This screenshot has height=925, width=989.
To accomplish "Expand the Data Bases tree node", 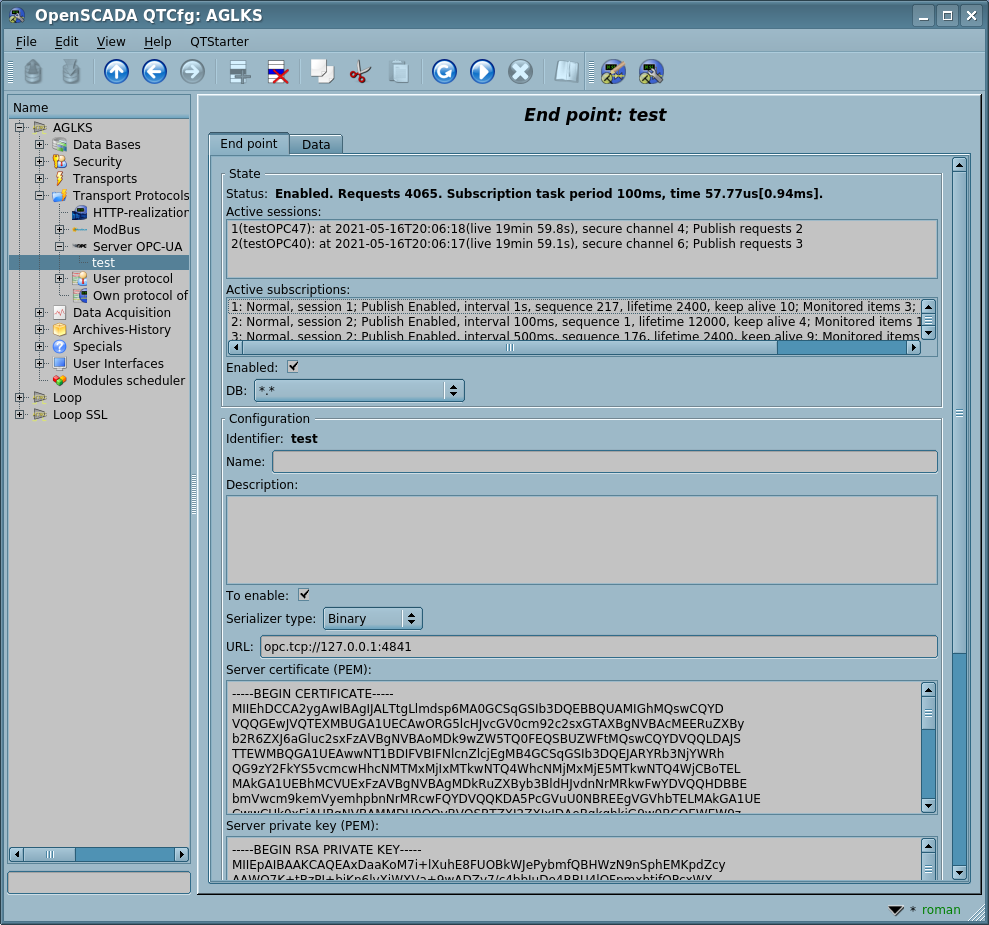I will click(x=40, y=144).
